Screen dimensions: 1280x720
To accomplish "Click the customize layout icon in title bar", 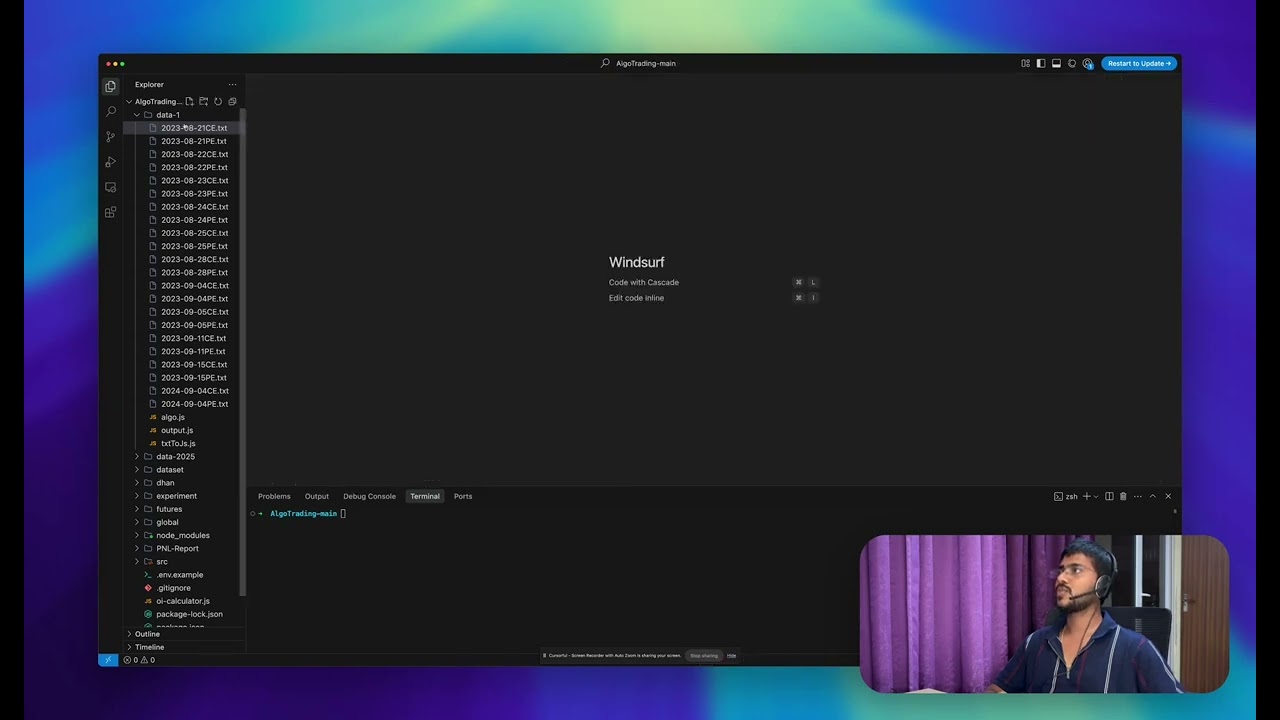I will tap(1025, 63).
